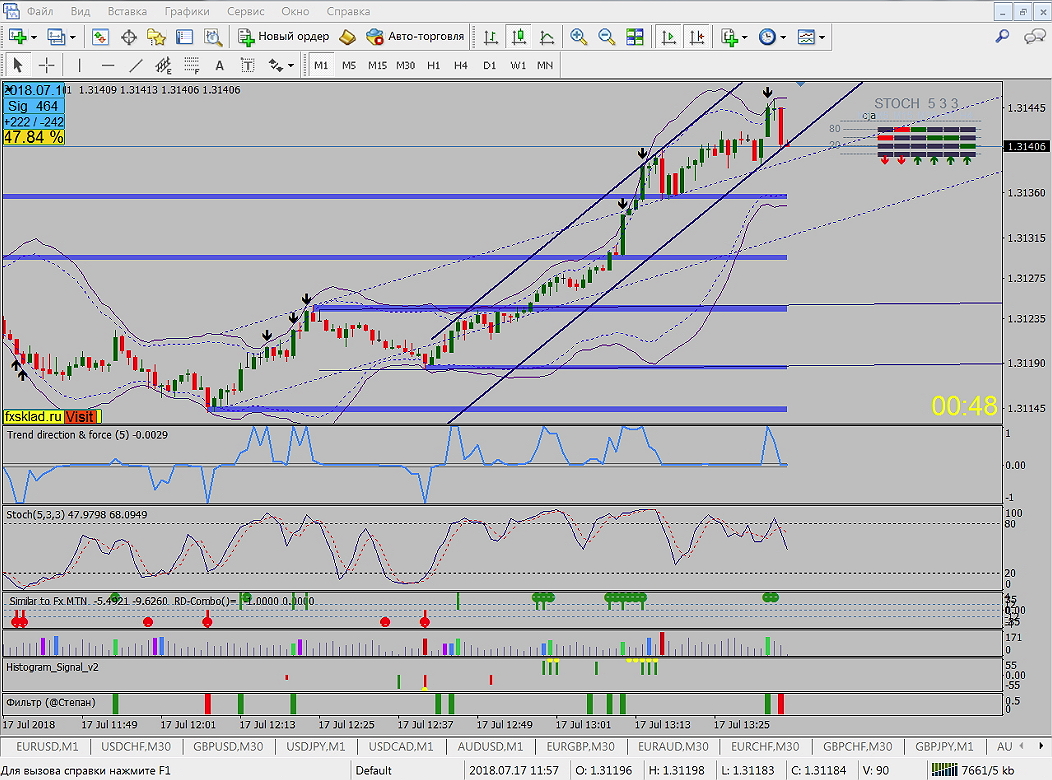Select the text label tool
This screenshot has width=1052, height=780.
pyautogui.click(x=248, y=65)
